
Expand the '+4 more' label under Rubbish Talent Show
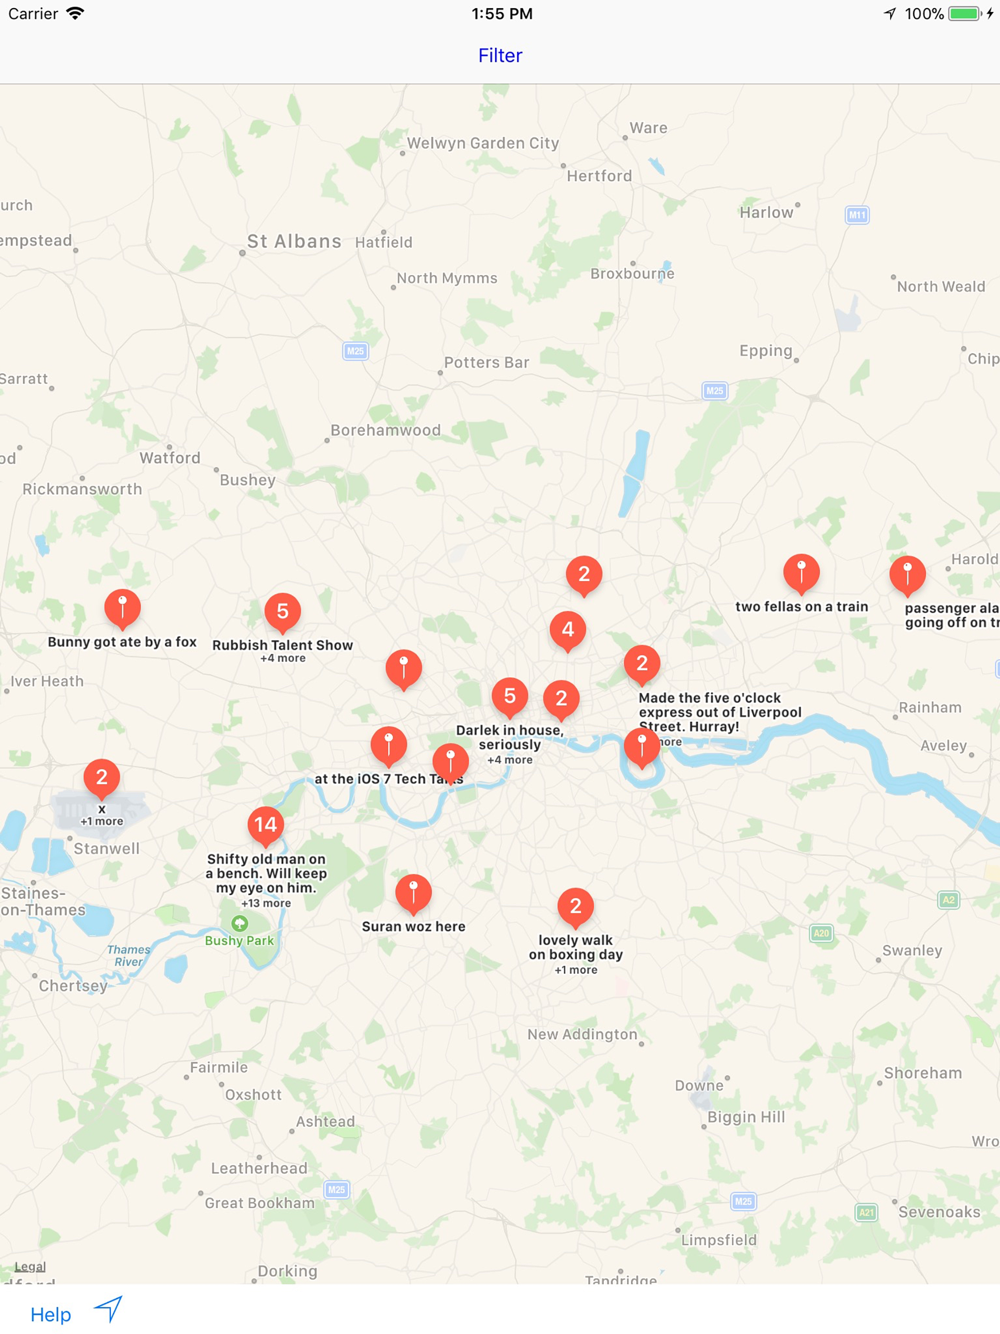(x=283, y=658)
